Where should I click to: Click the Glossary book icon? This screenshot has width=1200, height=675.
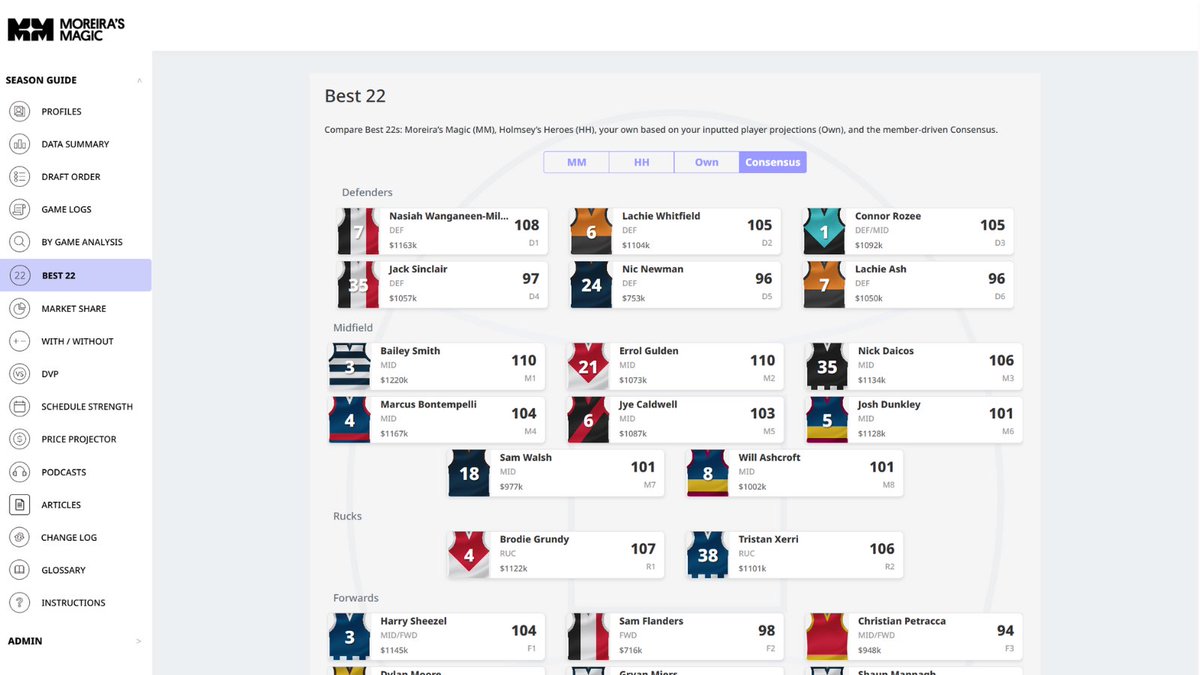pyautogui.click(x=19, y=570)
